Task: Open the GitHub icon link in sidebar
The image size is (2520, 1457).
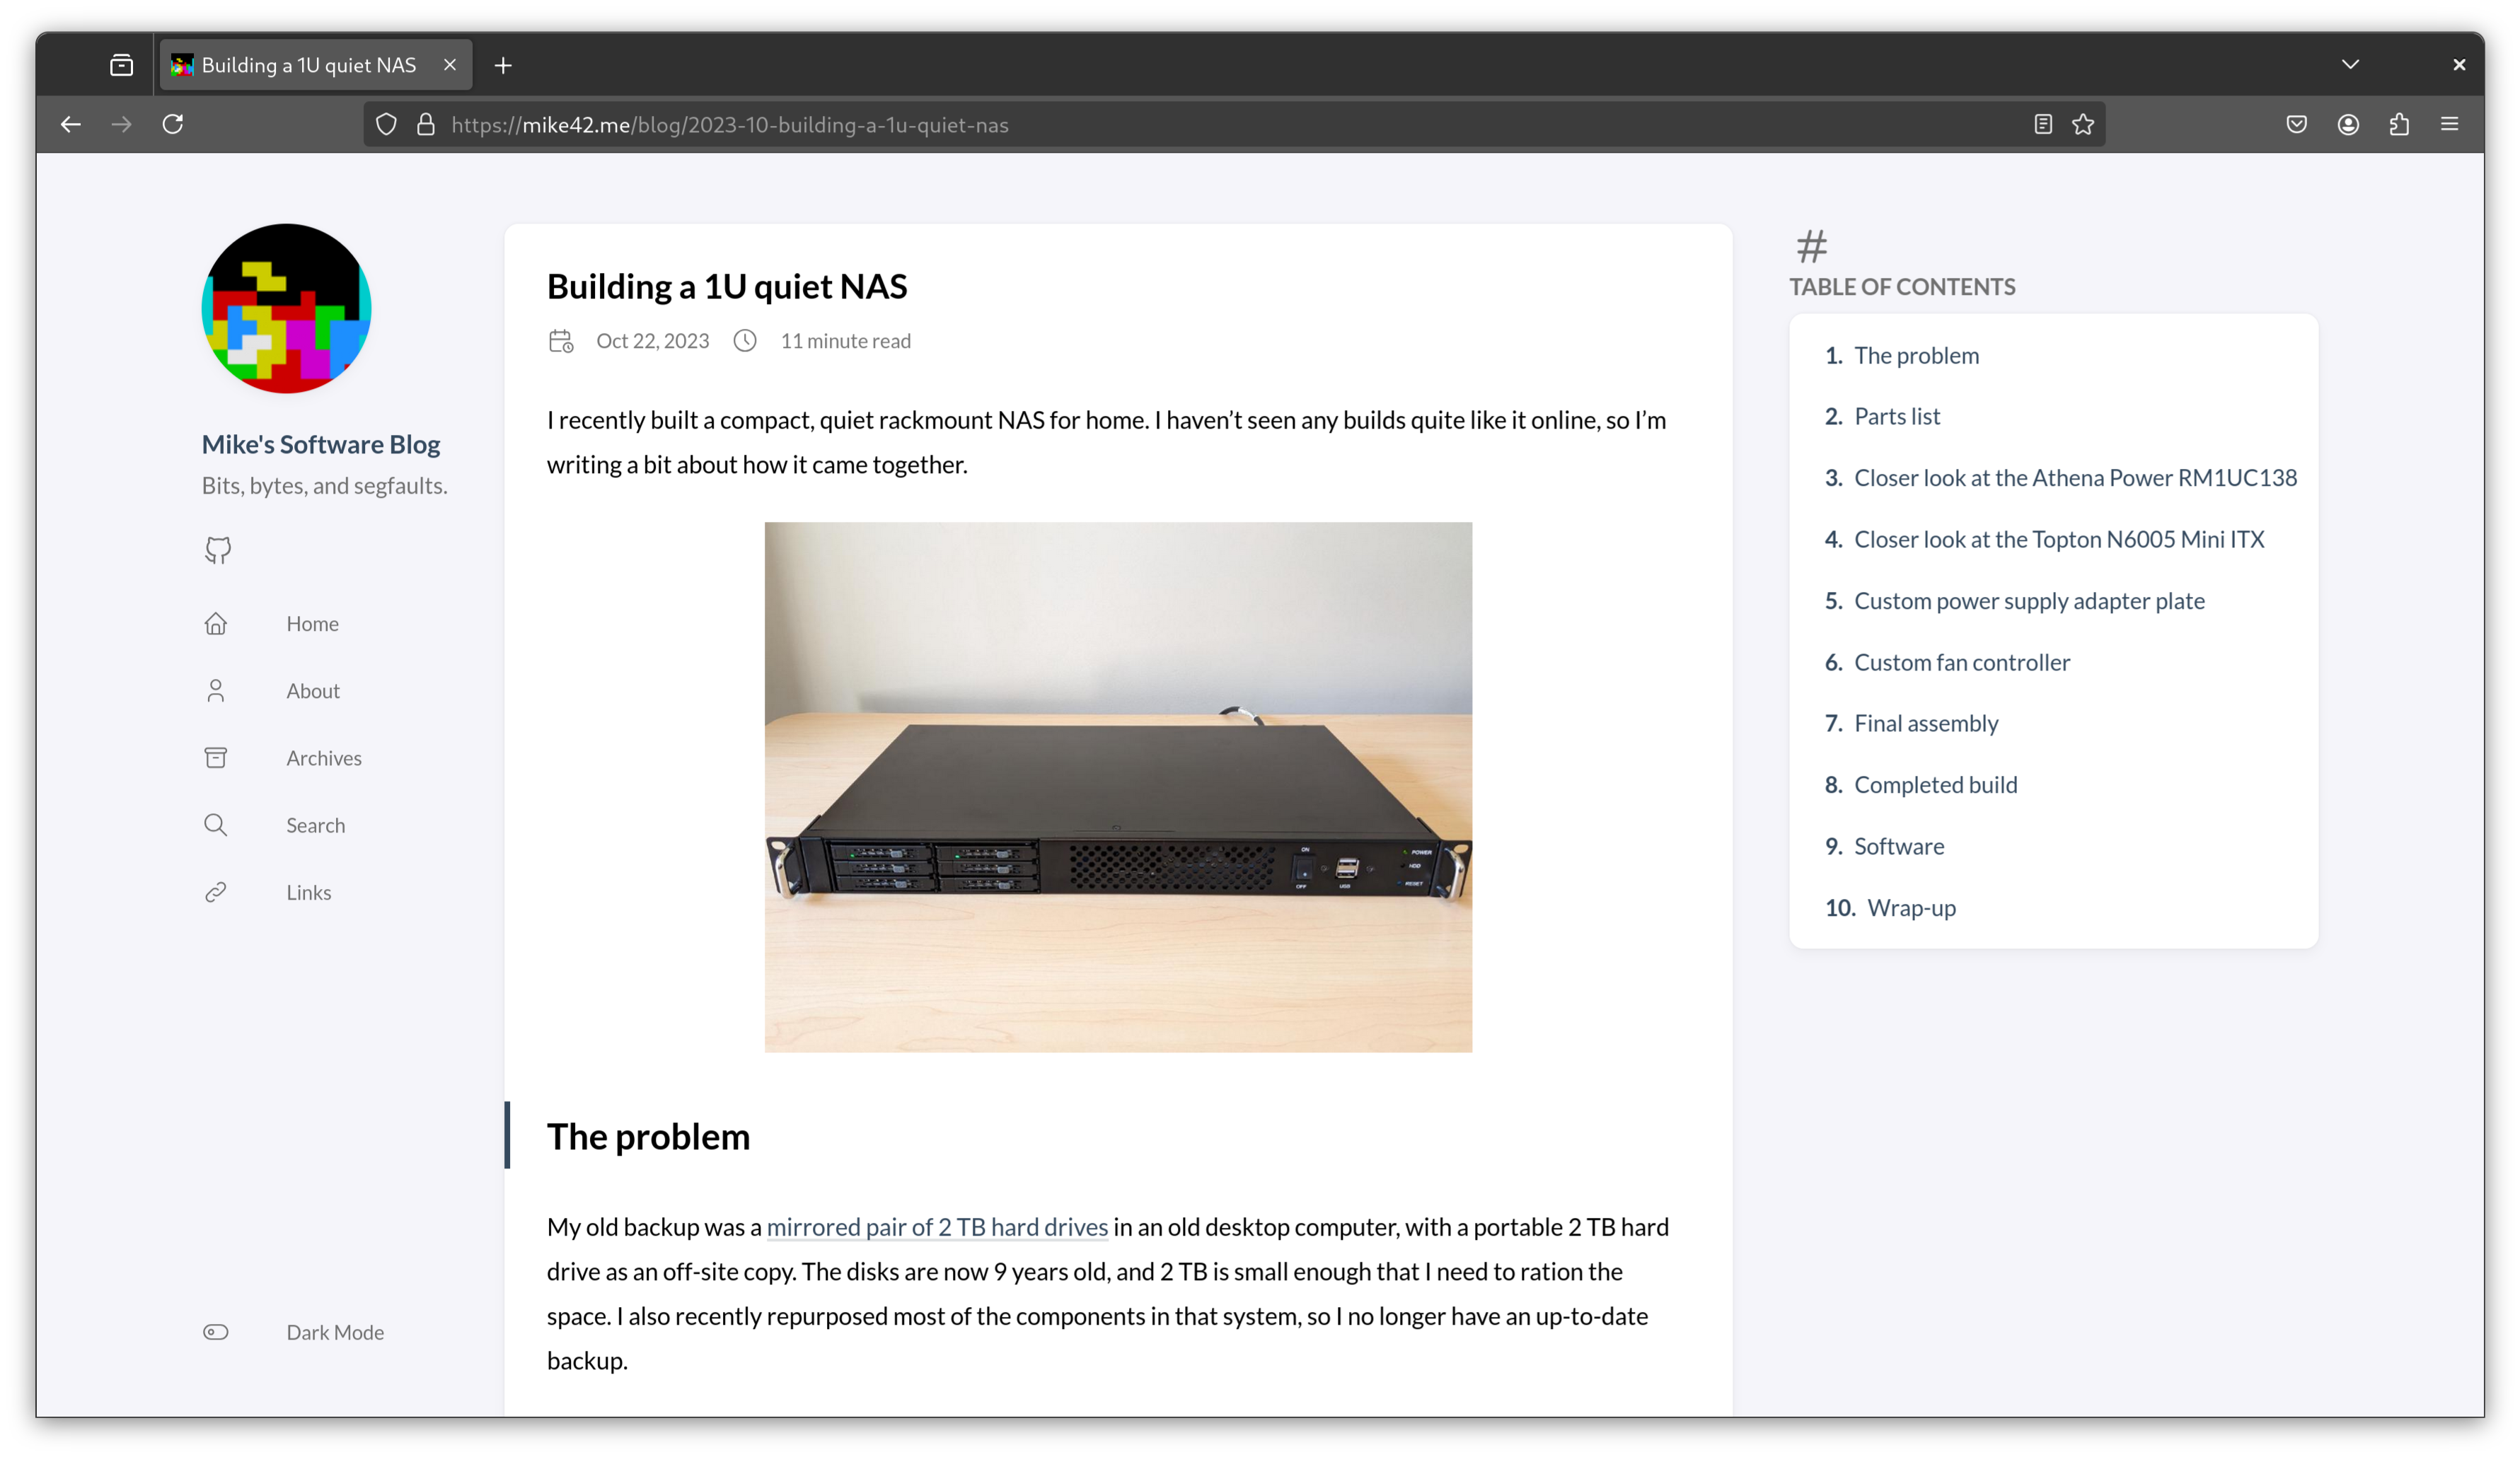Action: pyautogui.click(x=218, y=550)
